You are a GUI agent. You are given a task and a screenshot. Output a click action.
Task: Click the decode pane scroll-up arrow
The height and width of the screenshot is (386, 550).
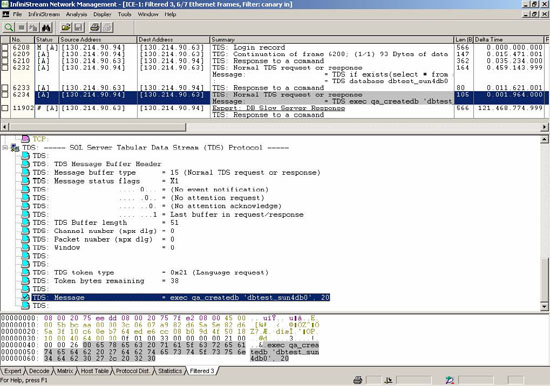click(x=544, y=139)
